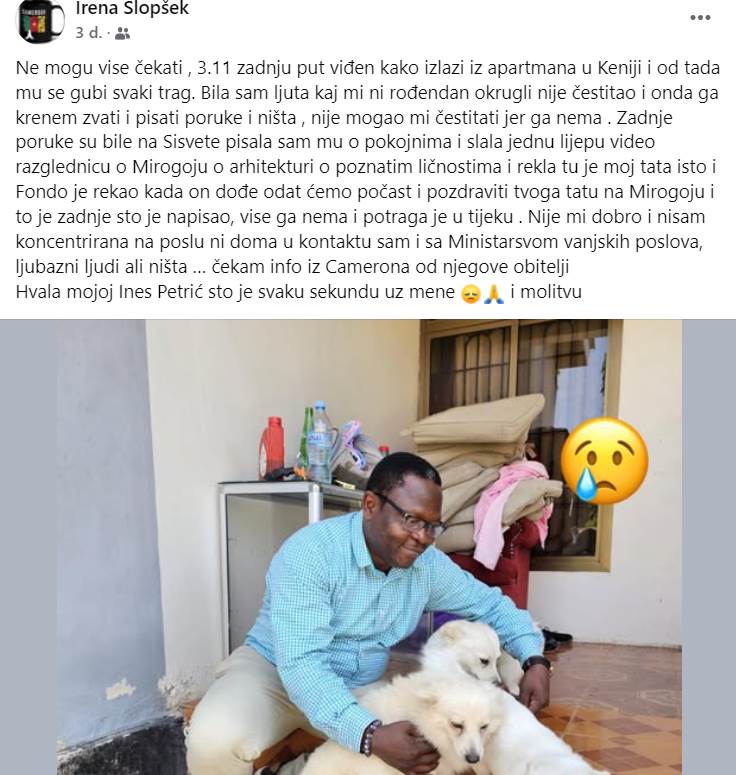Click the friends audience icon beside timestamp
The height and width of the screenshot is (775, 736).
122,33
